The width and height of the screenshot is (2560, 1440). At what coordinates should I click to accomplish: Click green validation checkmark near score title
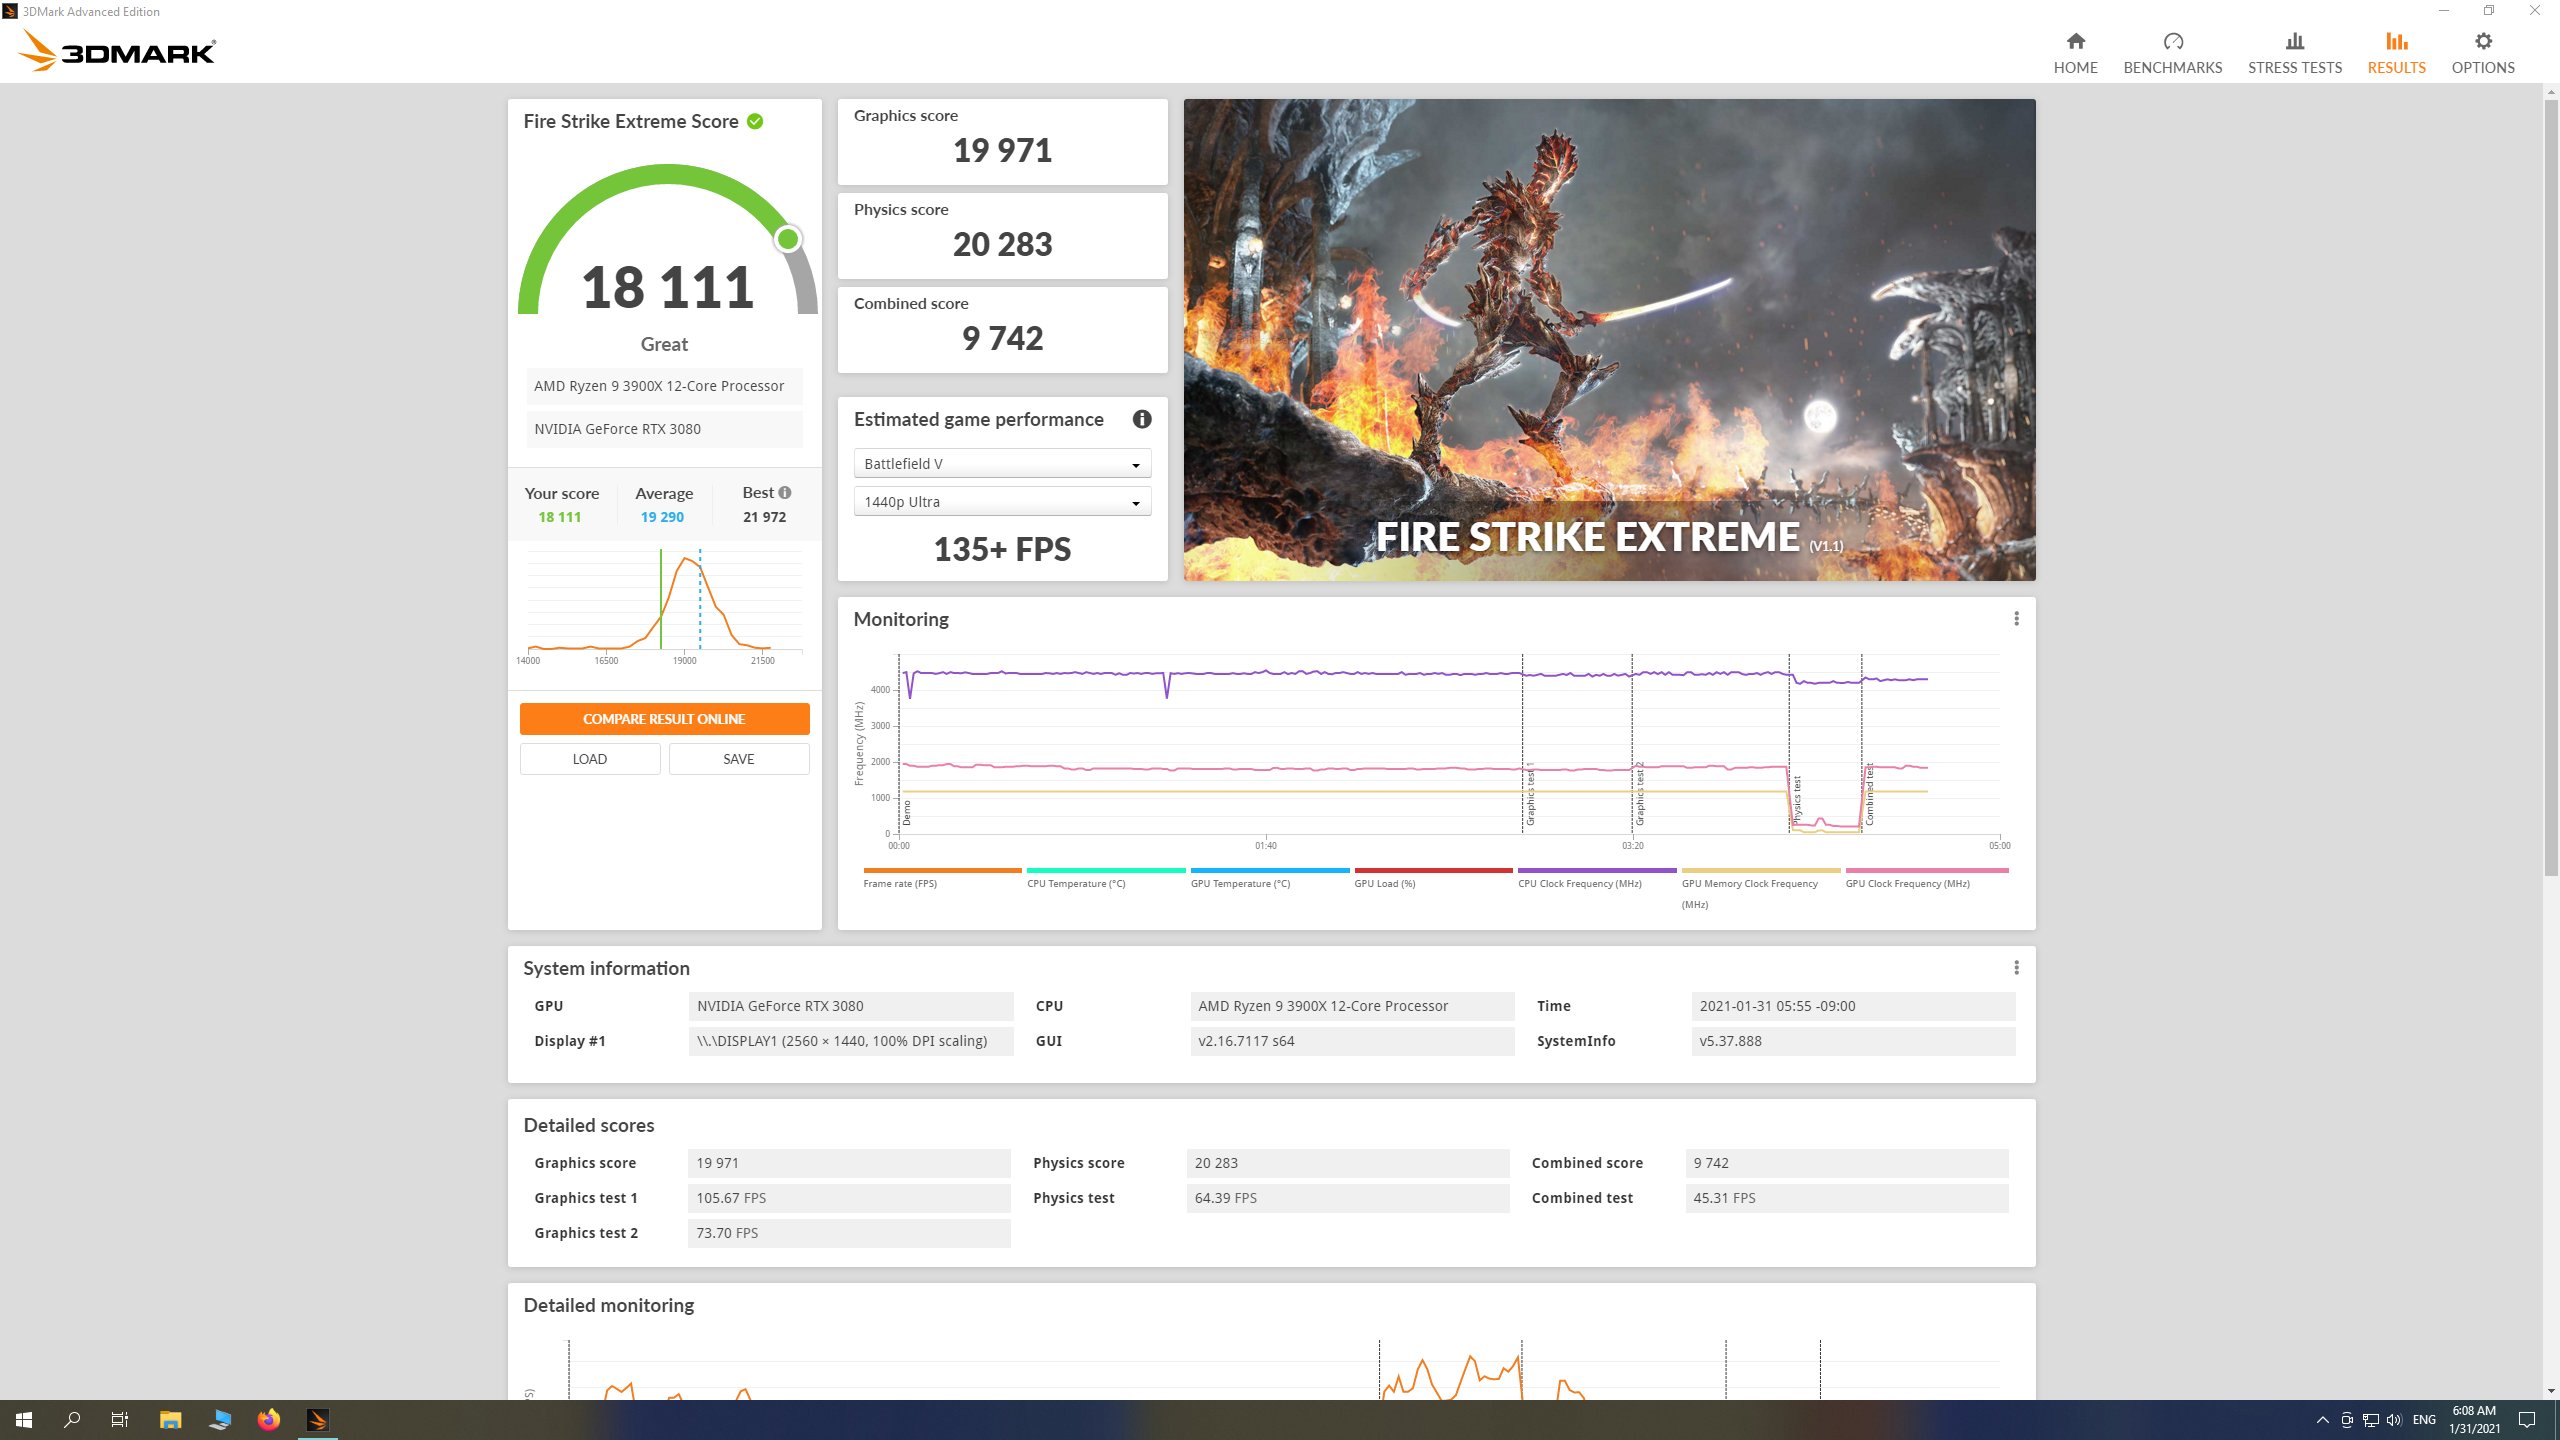click(x=755, y=122)
